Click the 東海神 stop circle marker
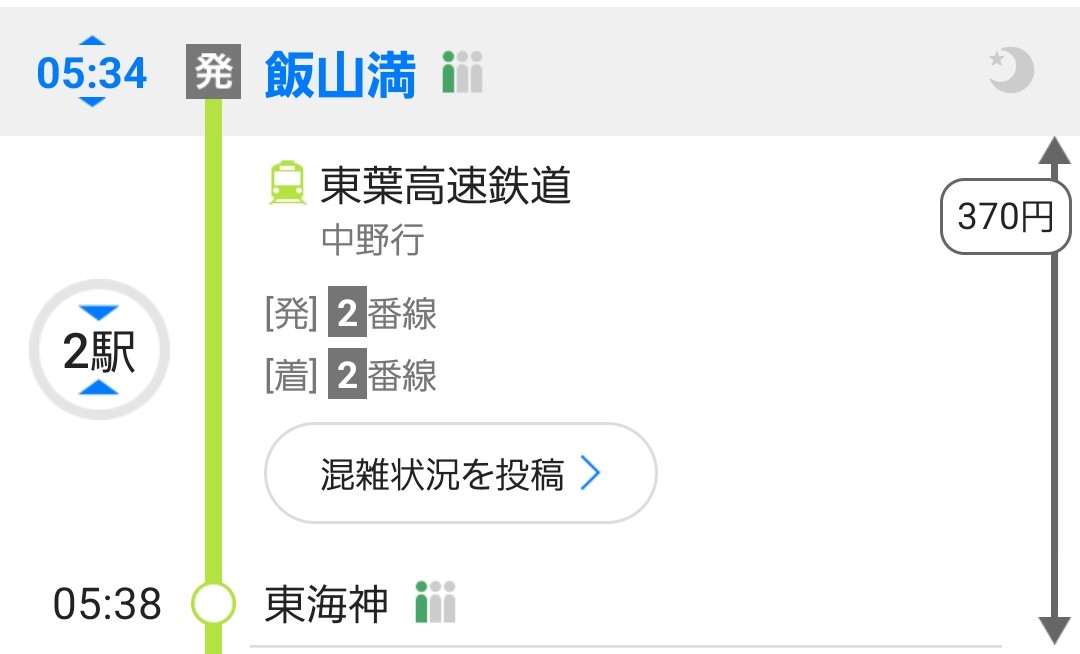1080x654 pixels. [212, 604]
